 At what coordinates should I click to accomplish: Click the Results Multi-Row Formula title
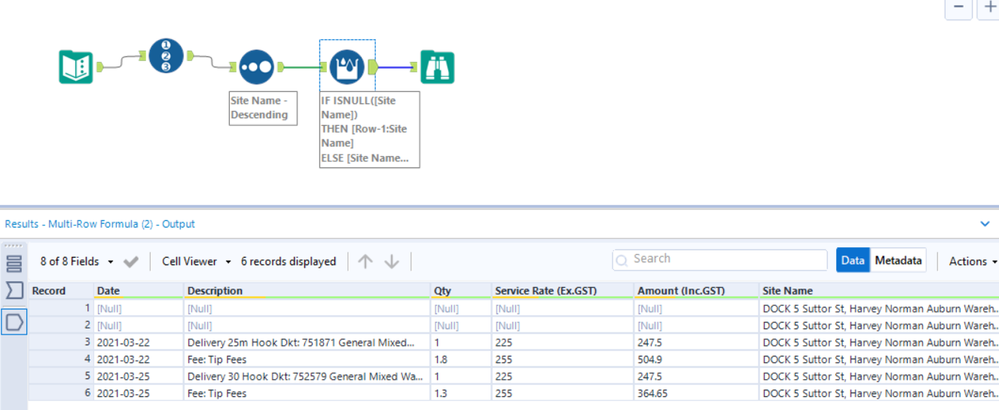pyautogui.click(x=100, y=224)
